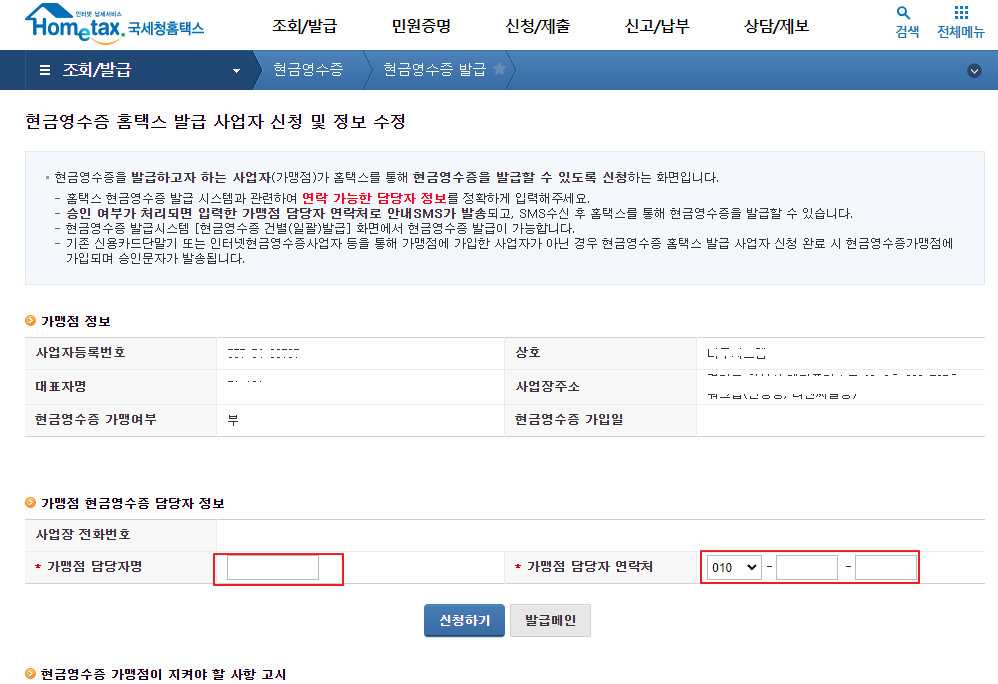The height and width of the screenshot is (684, 998).
Task: Open the 전체메뉴 grid icon
Action: [961, 14]
